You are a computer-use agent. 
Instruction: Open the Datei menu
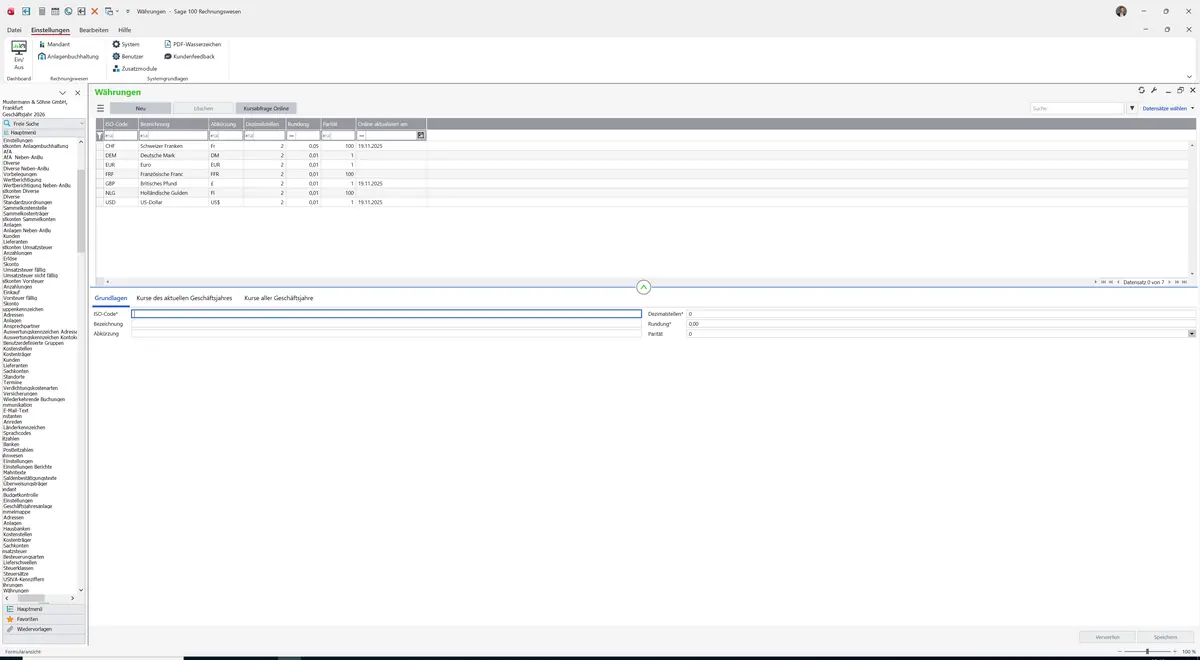pyautogui.click(x=14, y=31)
